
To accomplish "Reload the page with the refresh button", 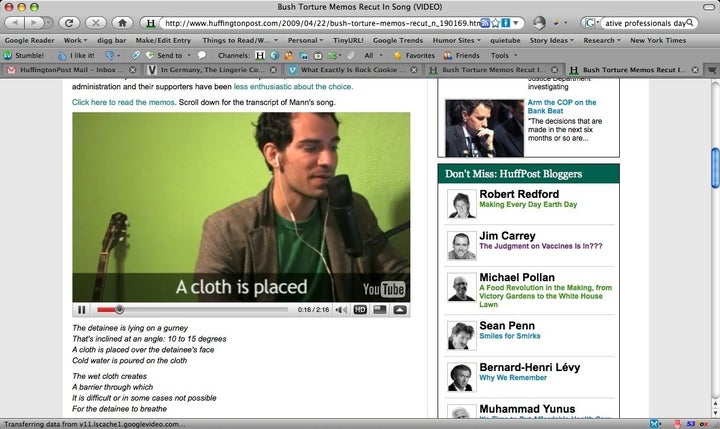I will click(69, 23).
